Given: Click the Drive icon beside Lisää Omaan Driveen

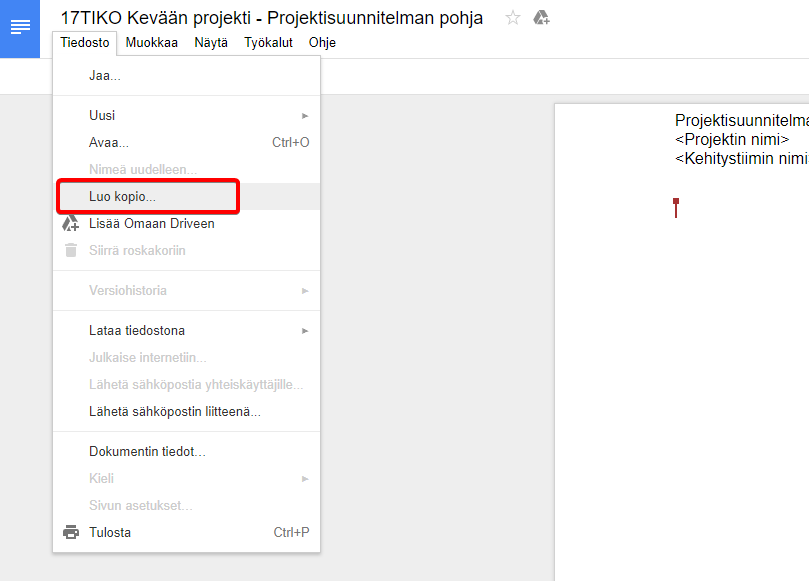Looking at the screenshot, I should (71, 223).
